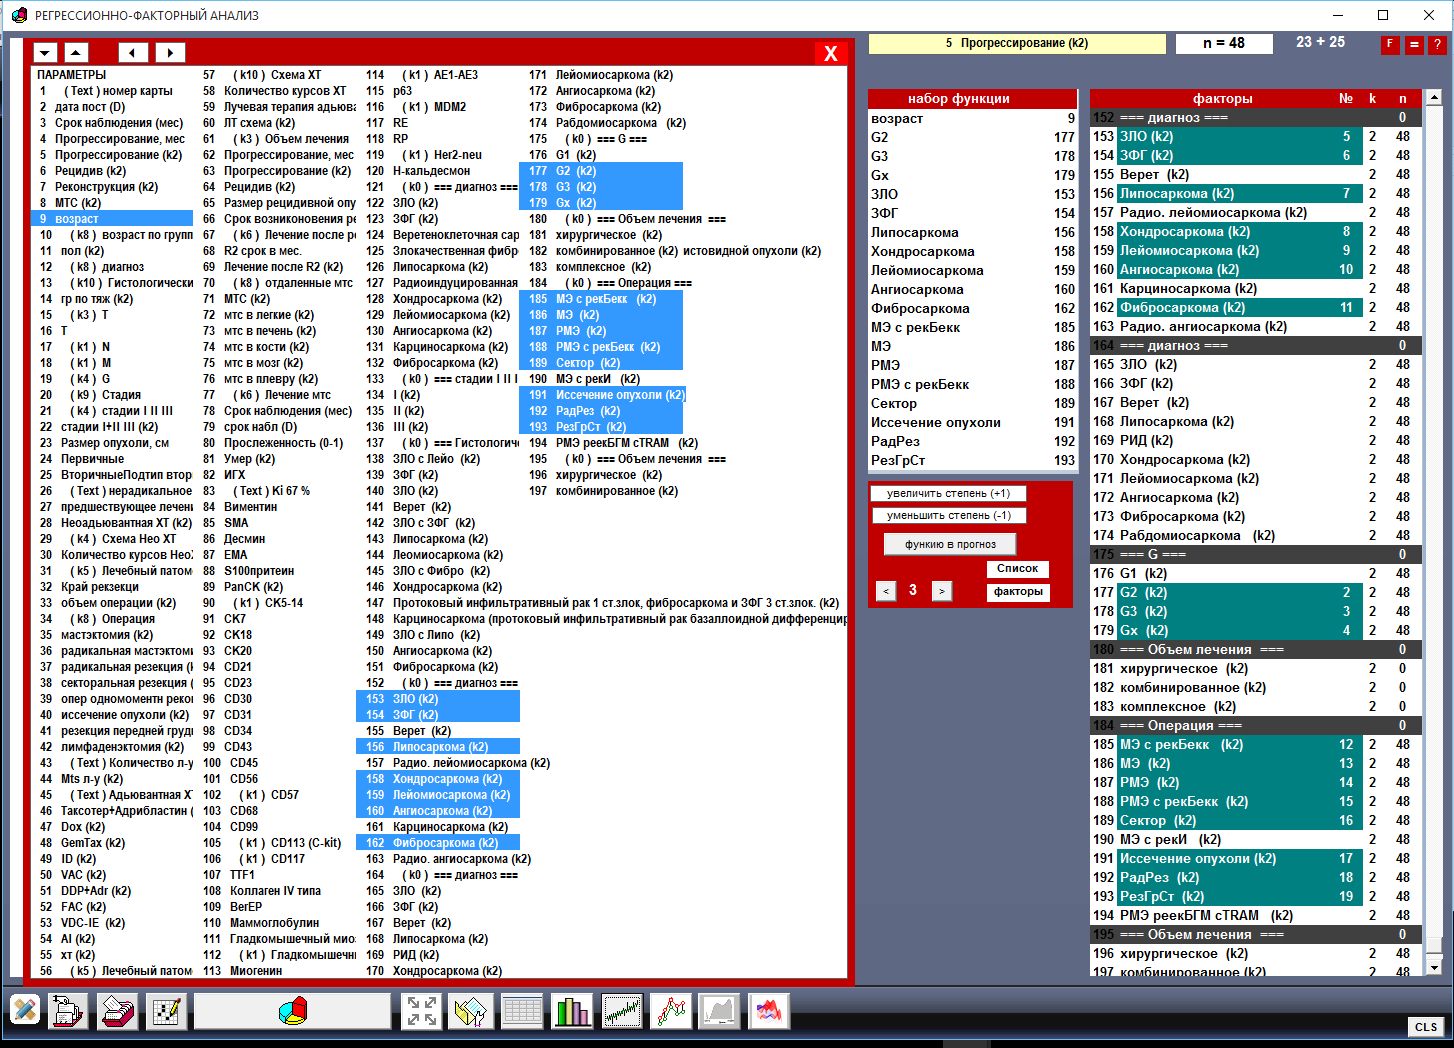Image resolution: width=1454 pixels, height=1048 pixels.
Task: Click the green bar histogram icon
Action: coord(572,1011)
